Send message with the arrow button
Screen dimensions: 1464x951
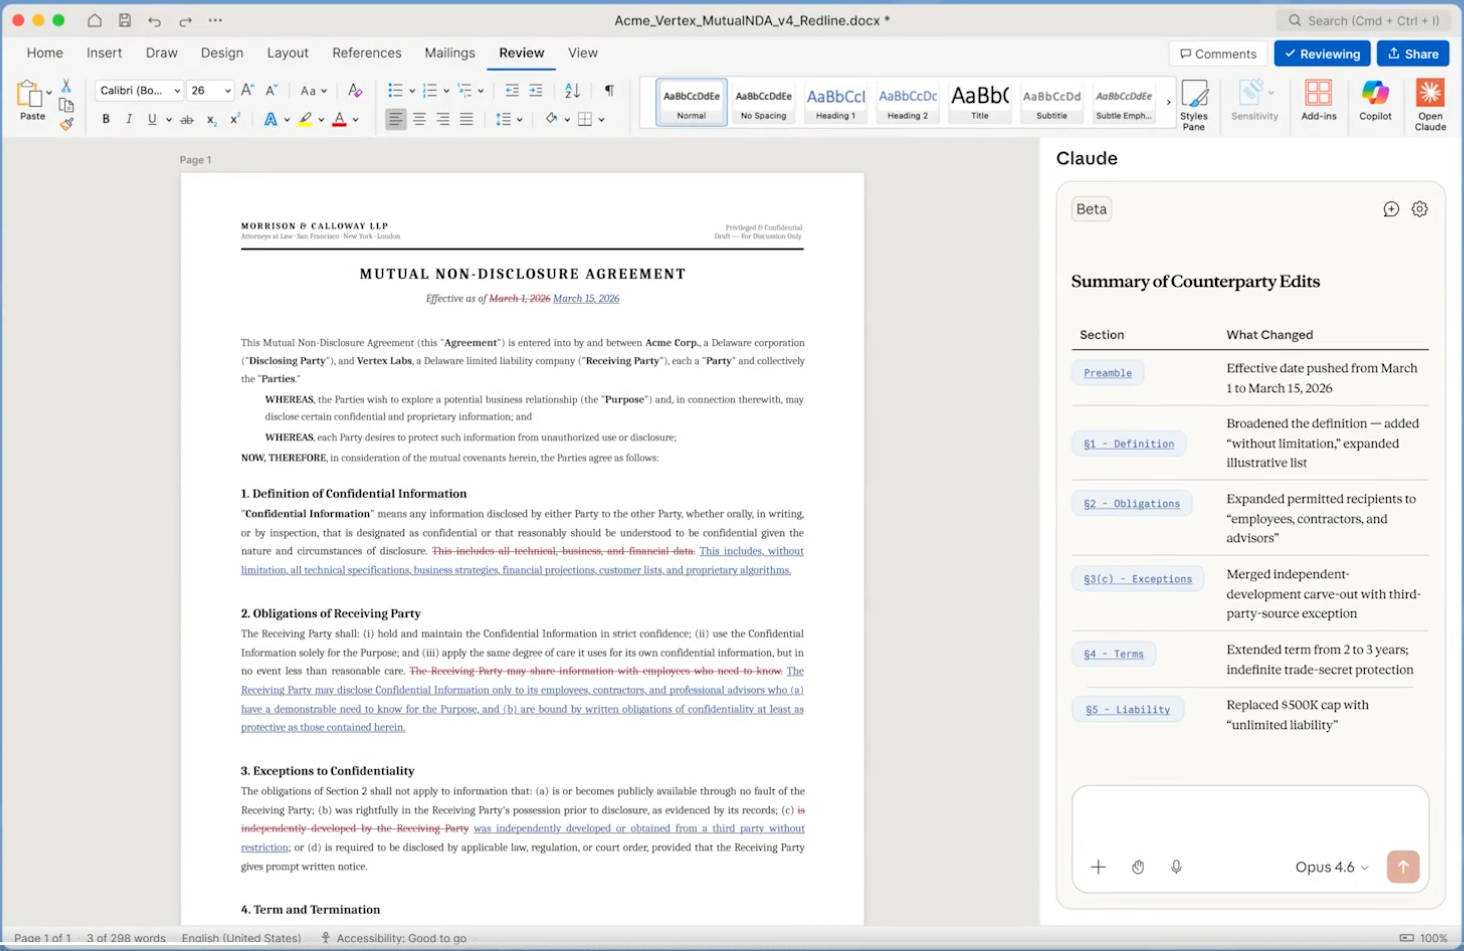tap(1402, 867)
